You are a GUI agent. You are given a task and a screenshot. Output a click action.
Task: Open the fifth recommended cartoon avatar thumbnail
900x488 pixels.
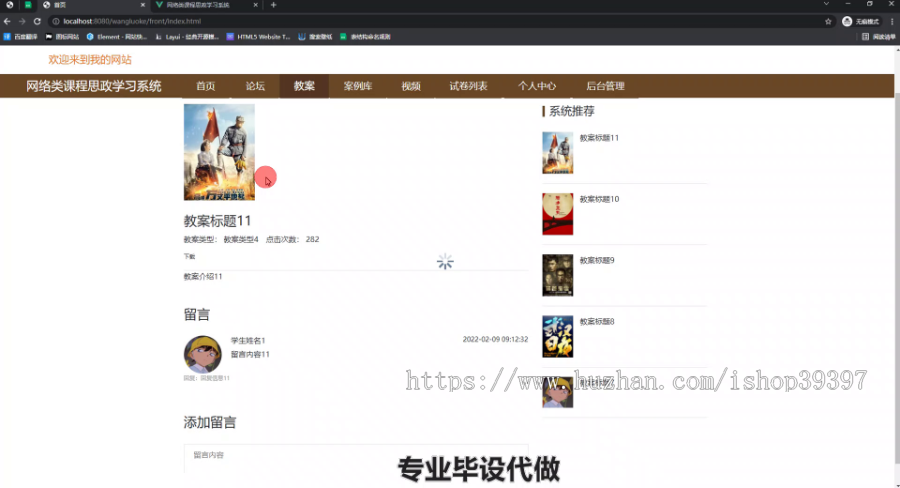557,392
